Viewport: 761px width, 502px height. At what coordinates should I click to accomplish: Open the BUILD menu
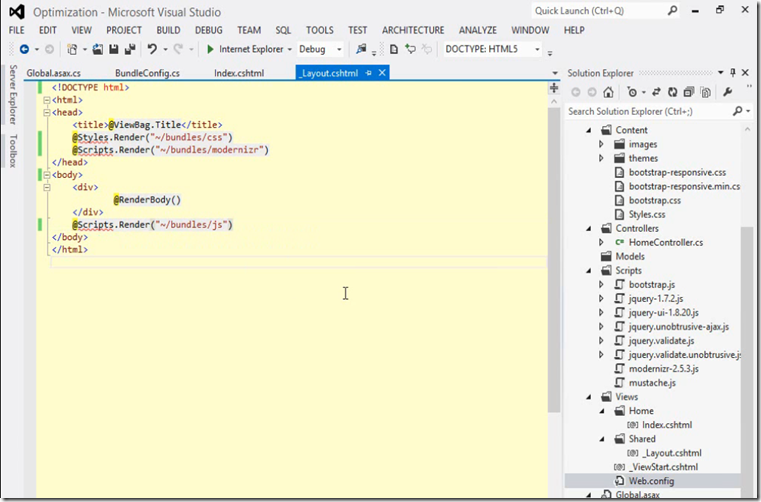click(168, 30)
